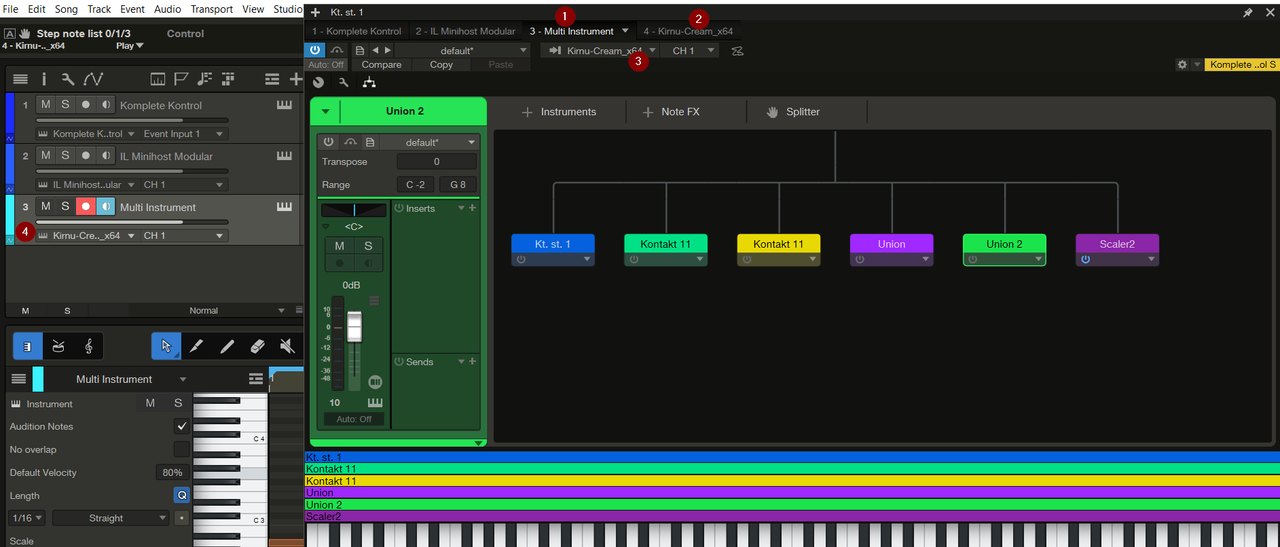The width and height of the screenshot is (1280, 547).
Task: Switch to score view treble clef icon
Action: (89, 346)
